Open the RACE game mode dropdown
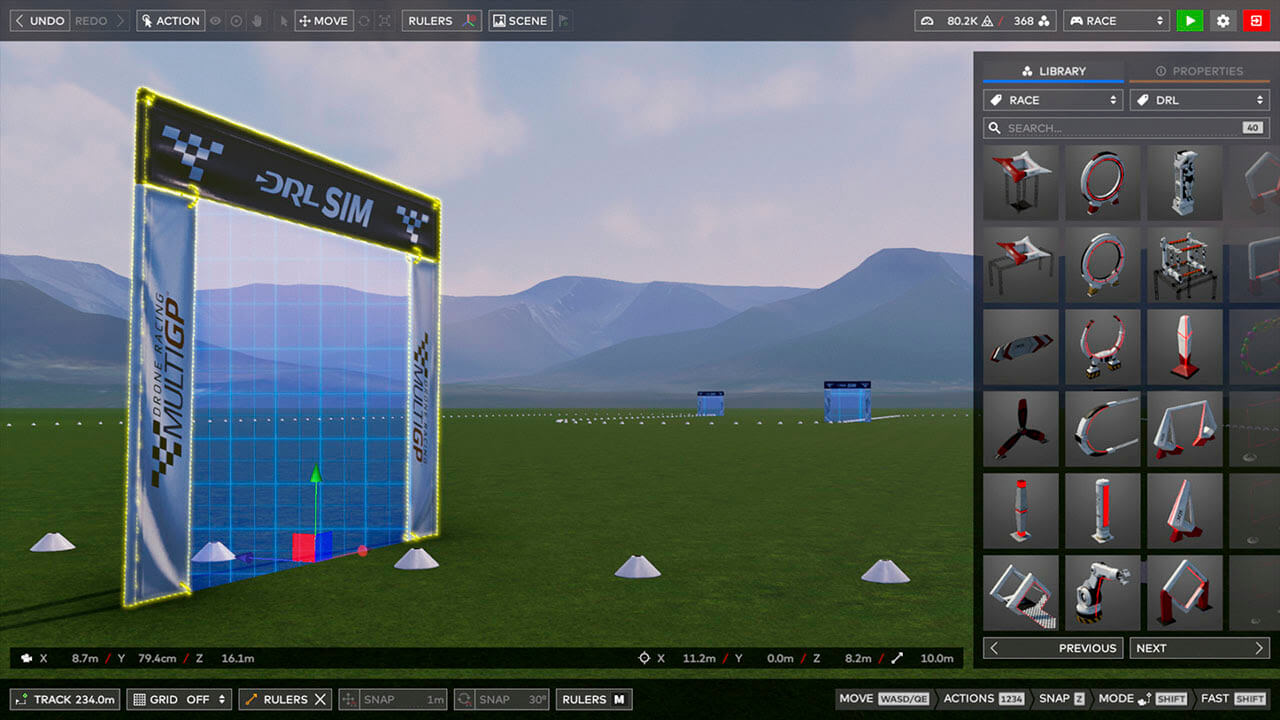 click(x=1116, y=20)
